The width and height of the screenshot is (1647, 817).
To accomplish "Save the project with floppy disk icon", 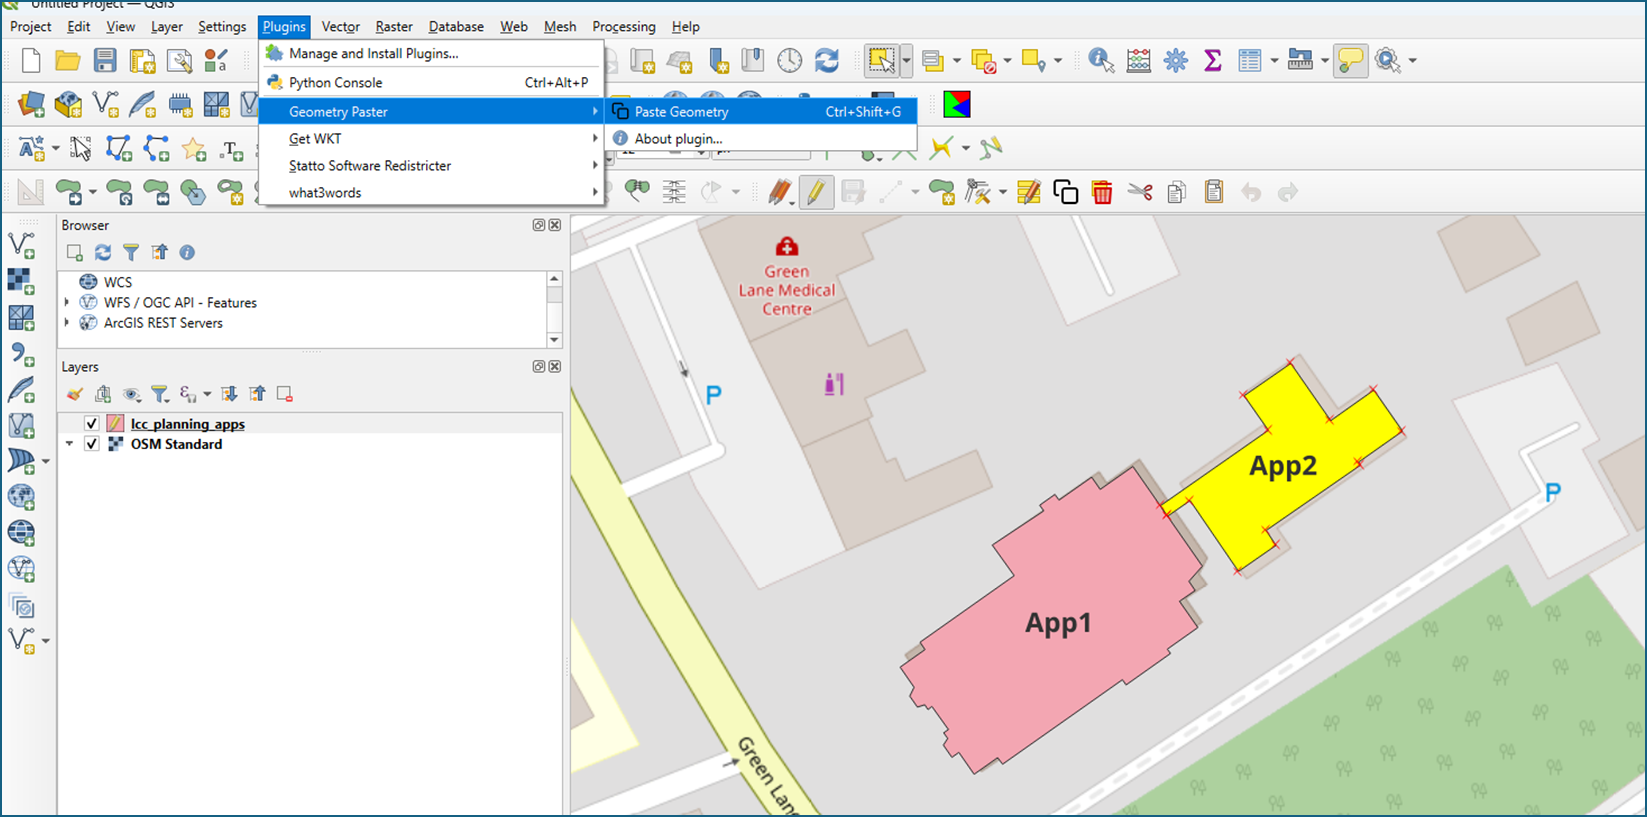I will pos(105,61).
